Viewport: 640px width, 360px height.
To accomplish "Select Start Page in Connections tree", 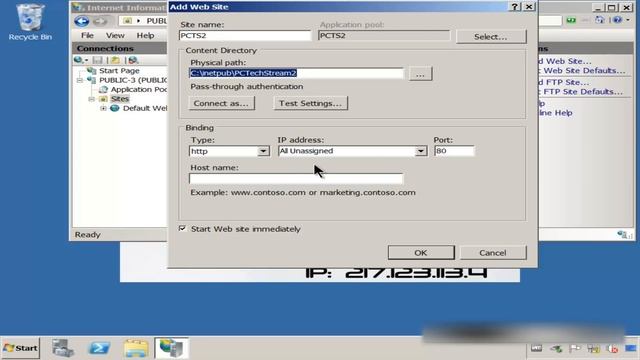I will pos(119,71).
